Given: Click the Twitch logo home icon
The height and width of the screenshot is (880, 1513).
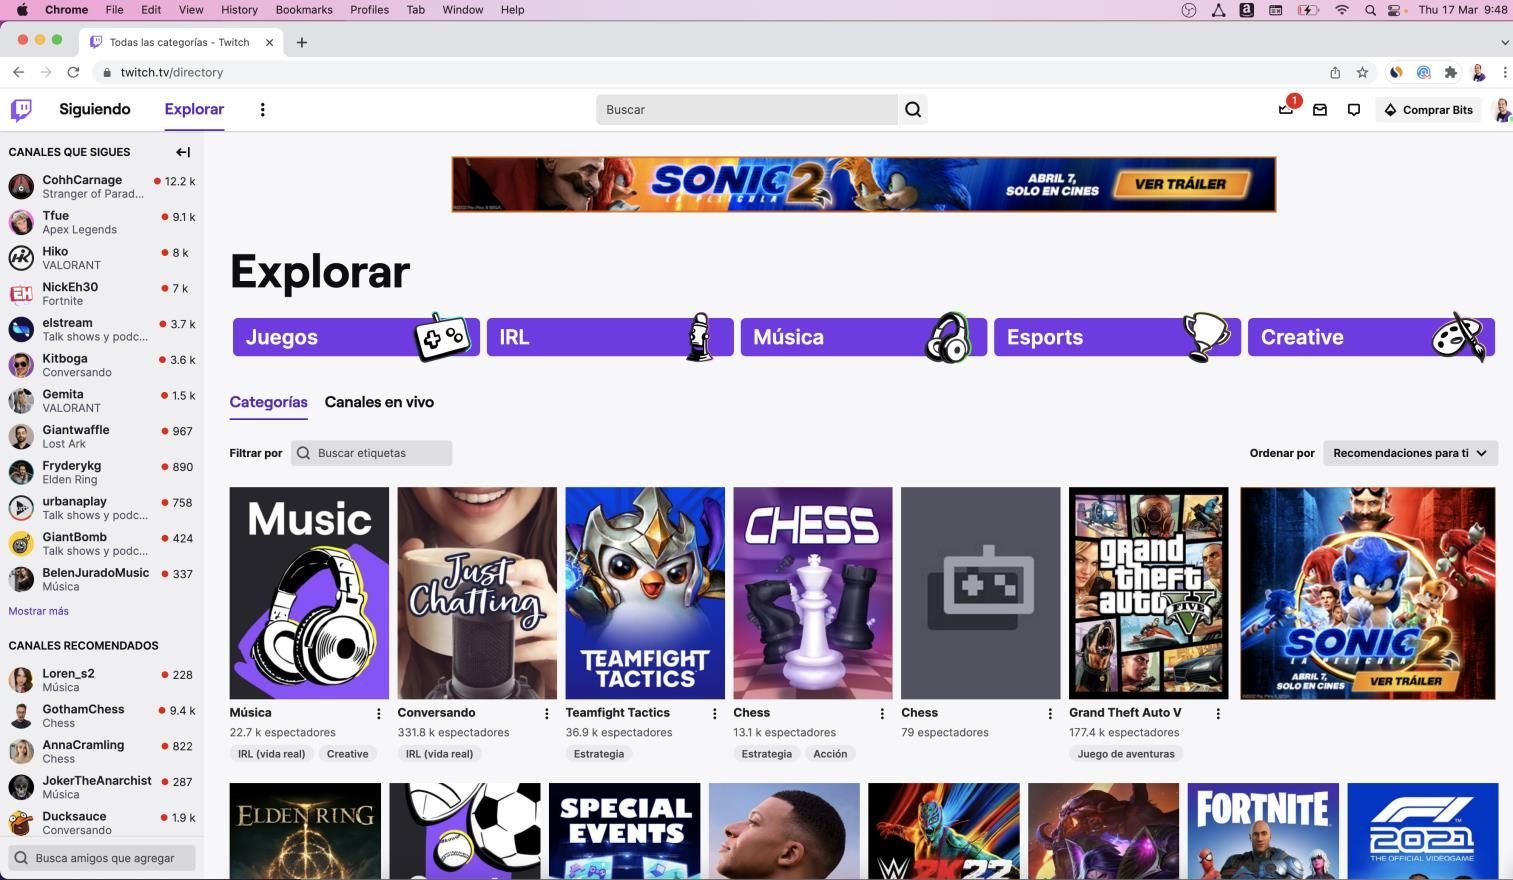Looking at the screenshot, I should pos(21,109).
